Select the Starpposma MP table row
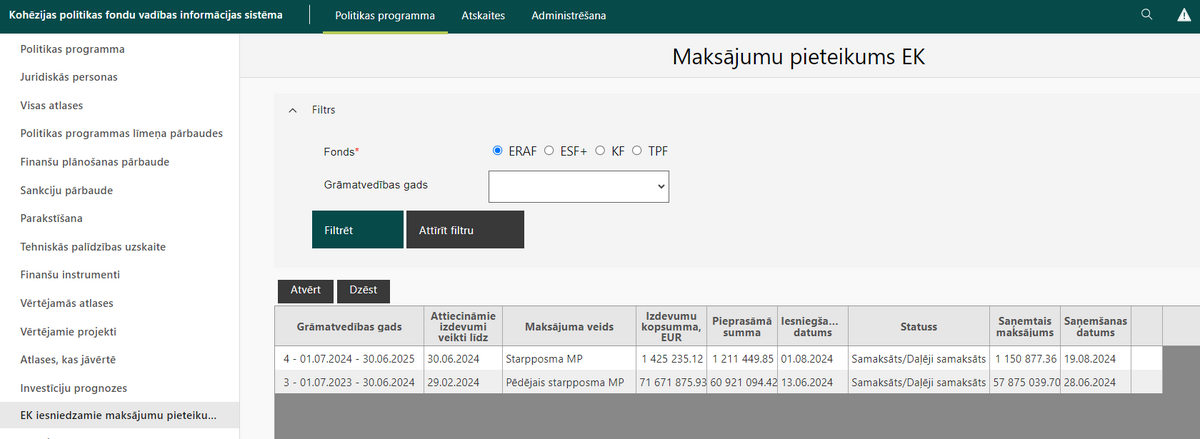1200x439 pixels. 719,358
